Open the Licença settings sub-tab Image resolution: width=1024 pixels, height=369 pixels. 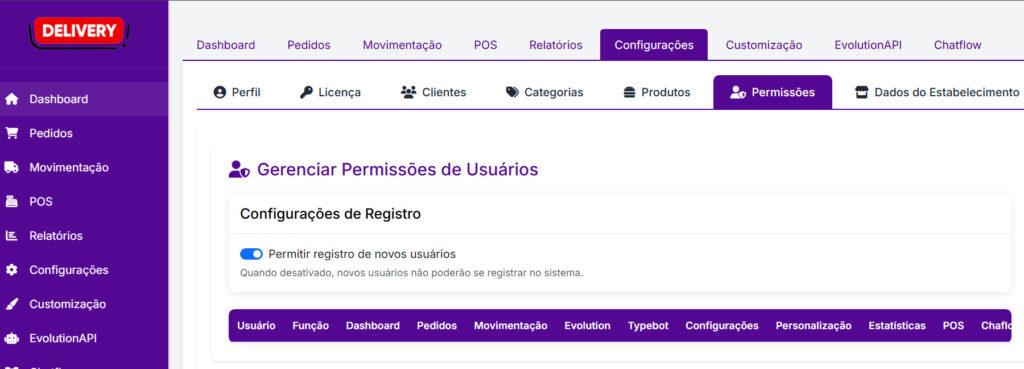[x=330, y=92]
